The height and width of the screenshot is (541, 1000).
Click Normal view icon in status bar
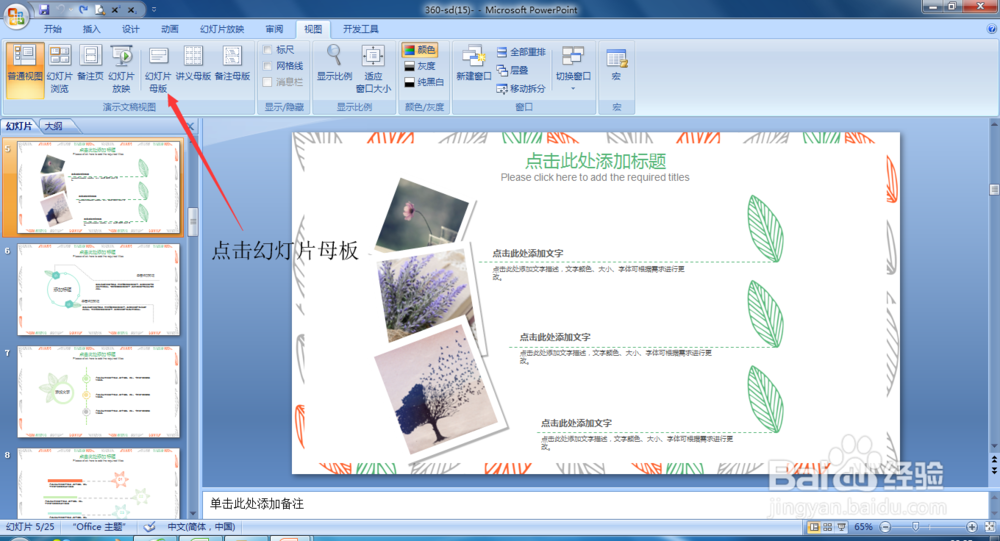pos(814,527)
